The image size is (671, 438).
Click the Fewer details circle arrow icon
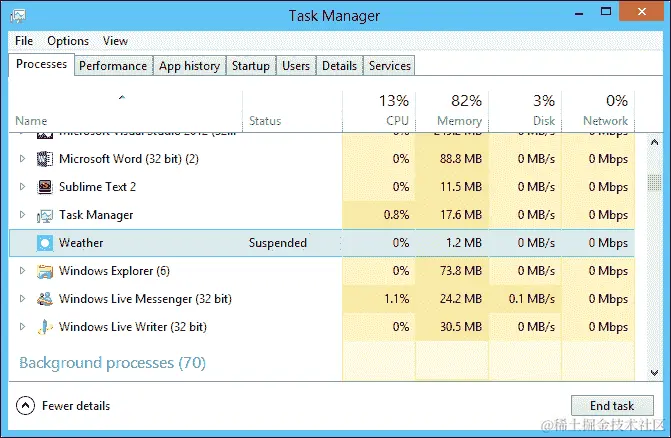(25, 405)
